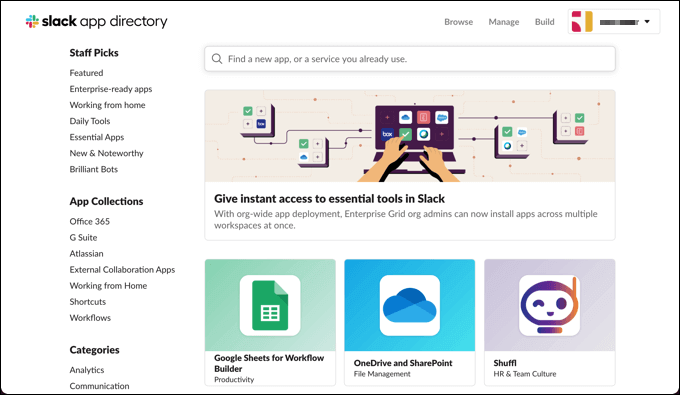Click the Shuffl app title
Image resolution: width=680 pixels, height=395 pixels.
click(505, 363)
